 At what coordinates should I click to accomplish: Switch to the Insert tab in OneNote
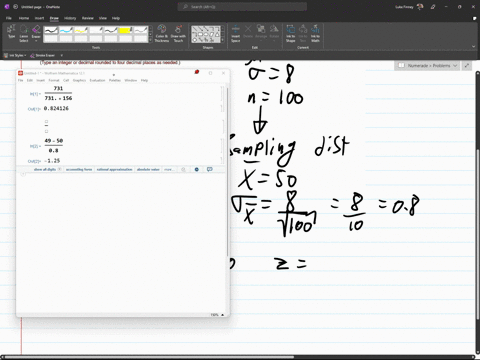[x=39, y=18]
